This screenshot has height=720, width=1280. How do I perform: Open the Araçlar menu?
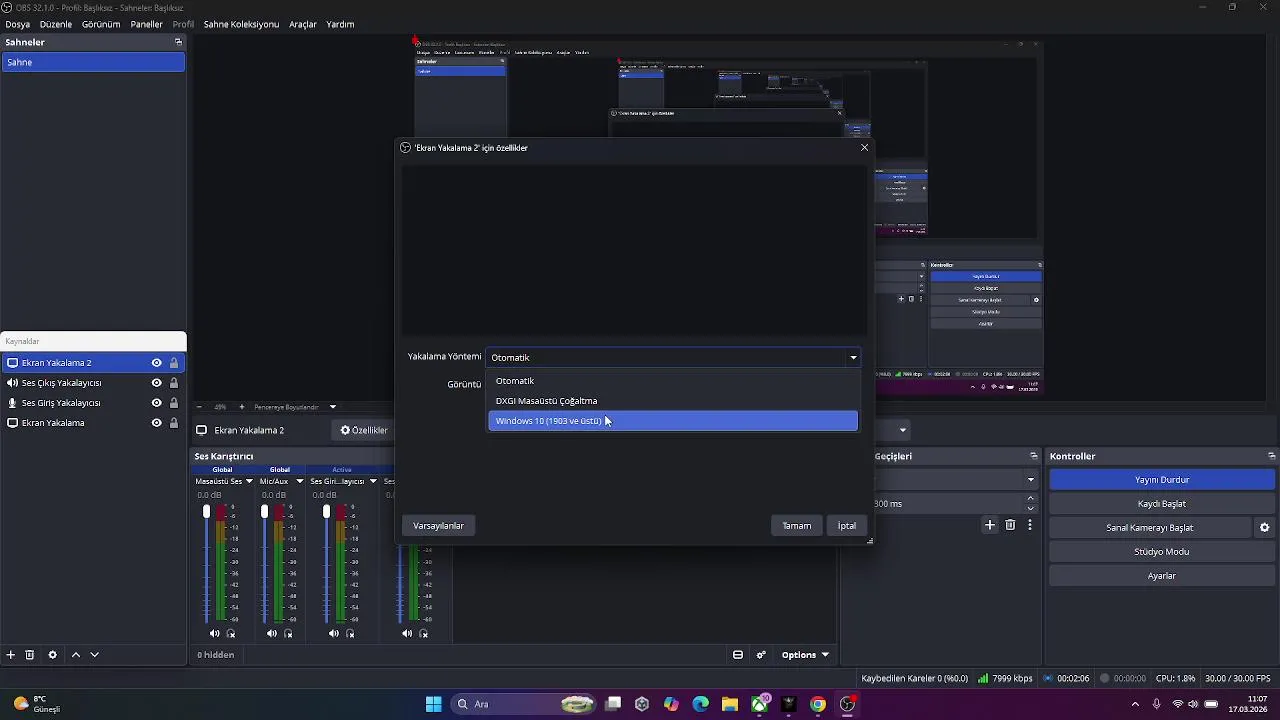click(303, 24)
